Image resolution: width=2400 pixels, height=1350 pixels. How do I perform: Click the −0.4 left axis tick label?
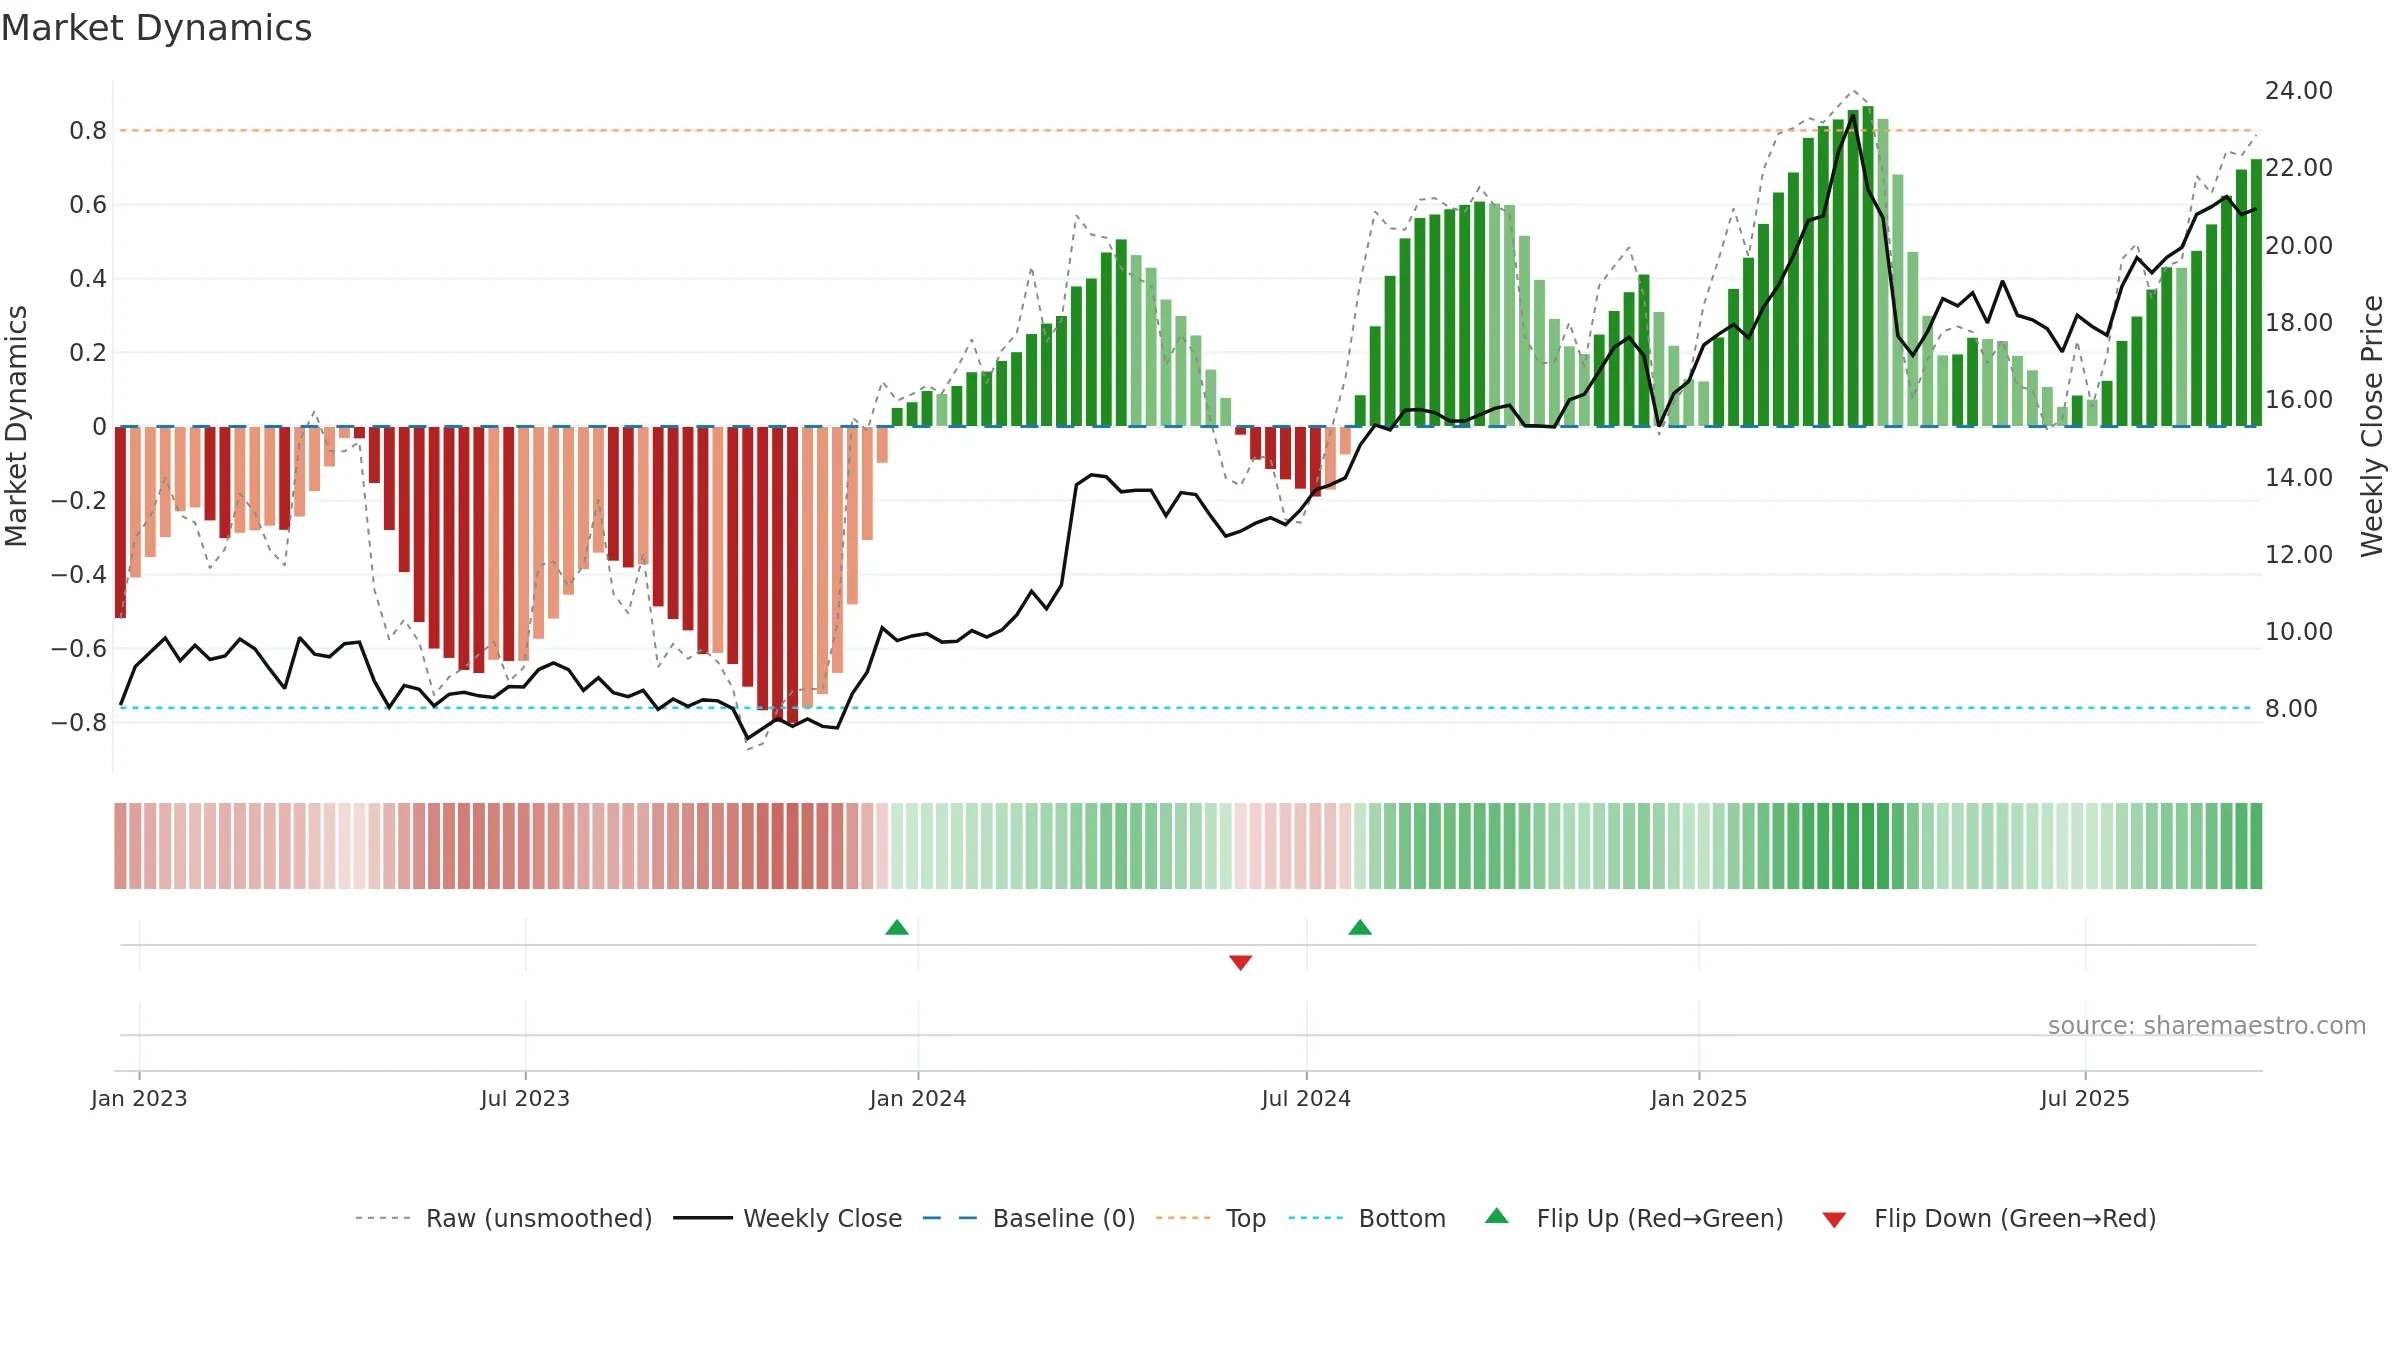coord(79,574)
